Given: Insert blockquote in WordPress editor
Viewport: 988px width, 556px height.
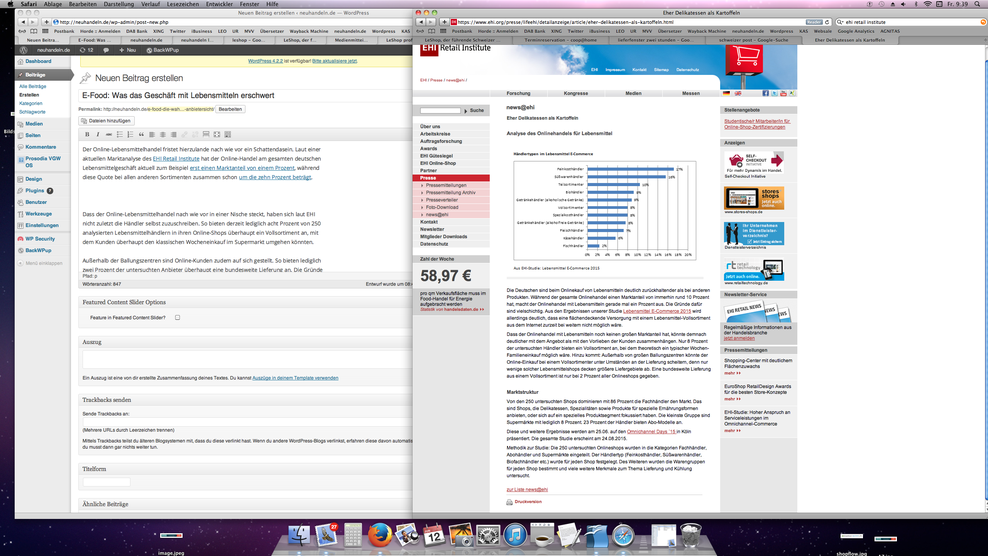Looking at the screenshot, I should click(141, 134).
